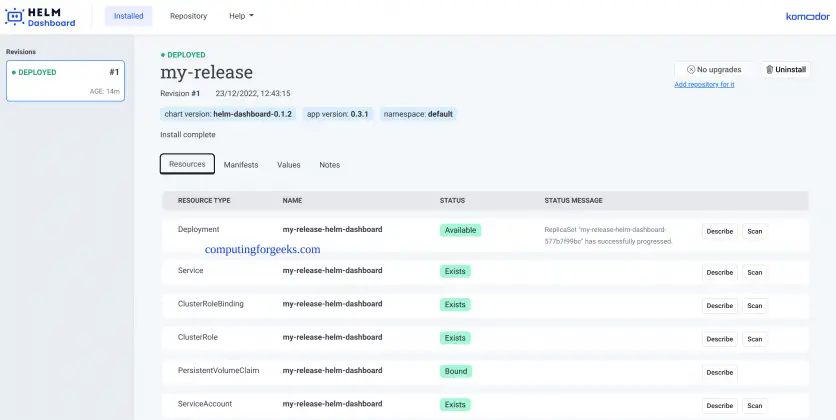The width and height of the screenshot is (836, 420).
Task: Open the Notes tab
Action: click(330, 165)
